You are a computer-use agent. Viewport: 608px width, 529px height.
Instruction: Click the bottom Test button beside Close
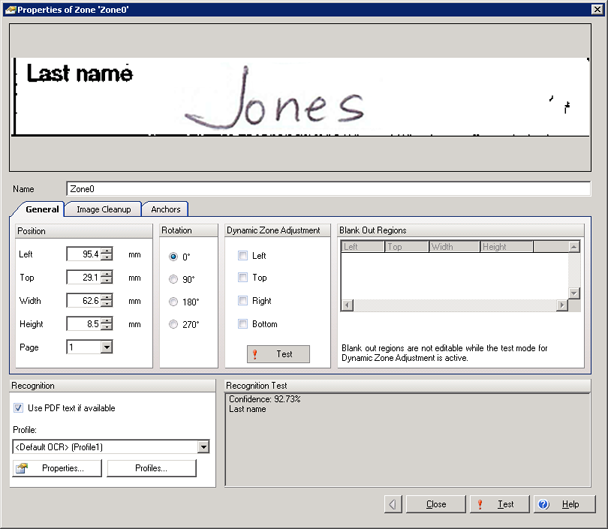tap(498, 504)
